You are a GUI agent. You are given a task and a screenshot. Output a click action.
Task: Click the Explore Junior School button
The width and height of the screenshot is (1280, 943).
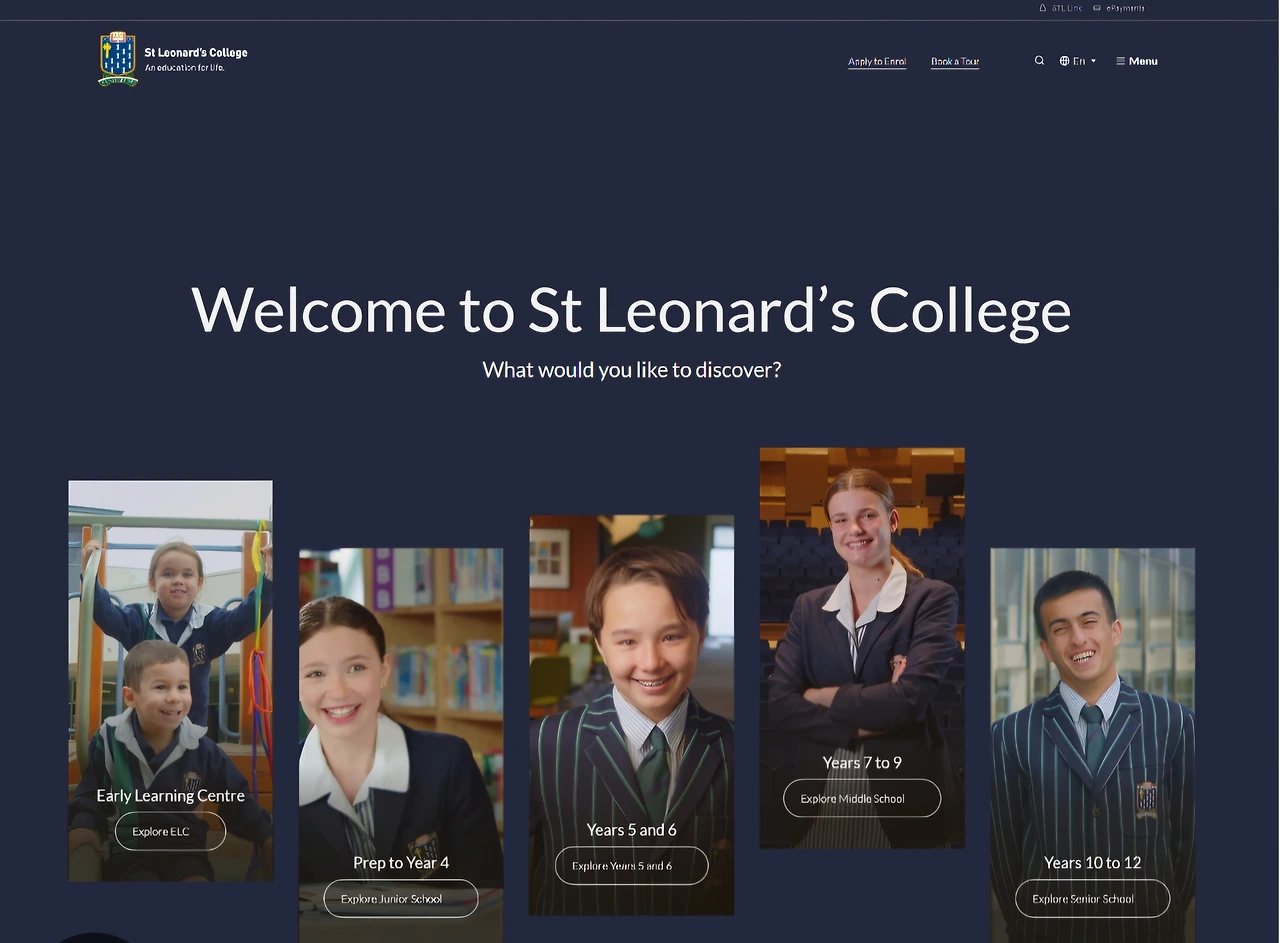coord(401,899)
